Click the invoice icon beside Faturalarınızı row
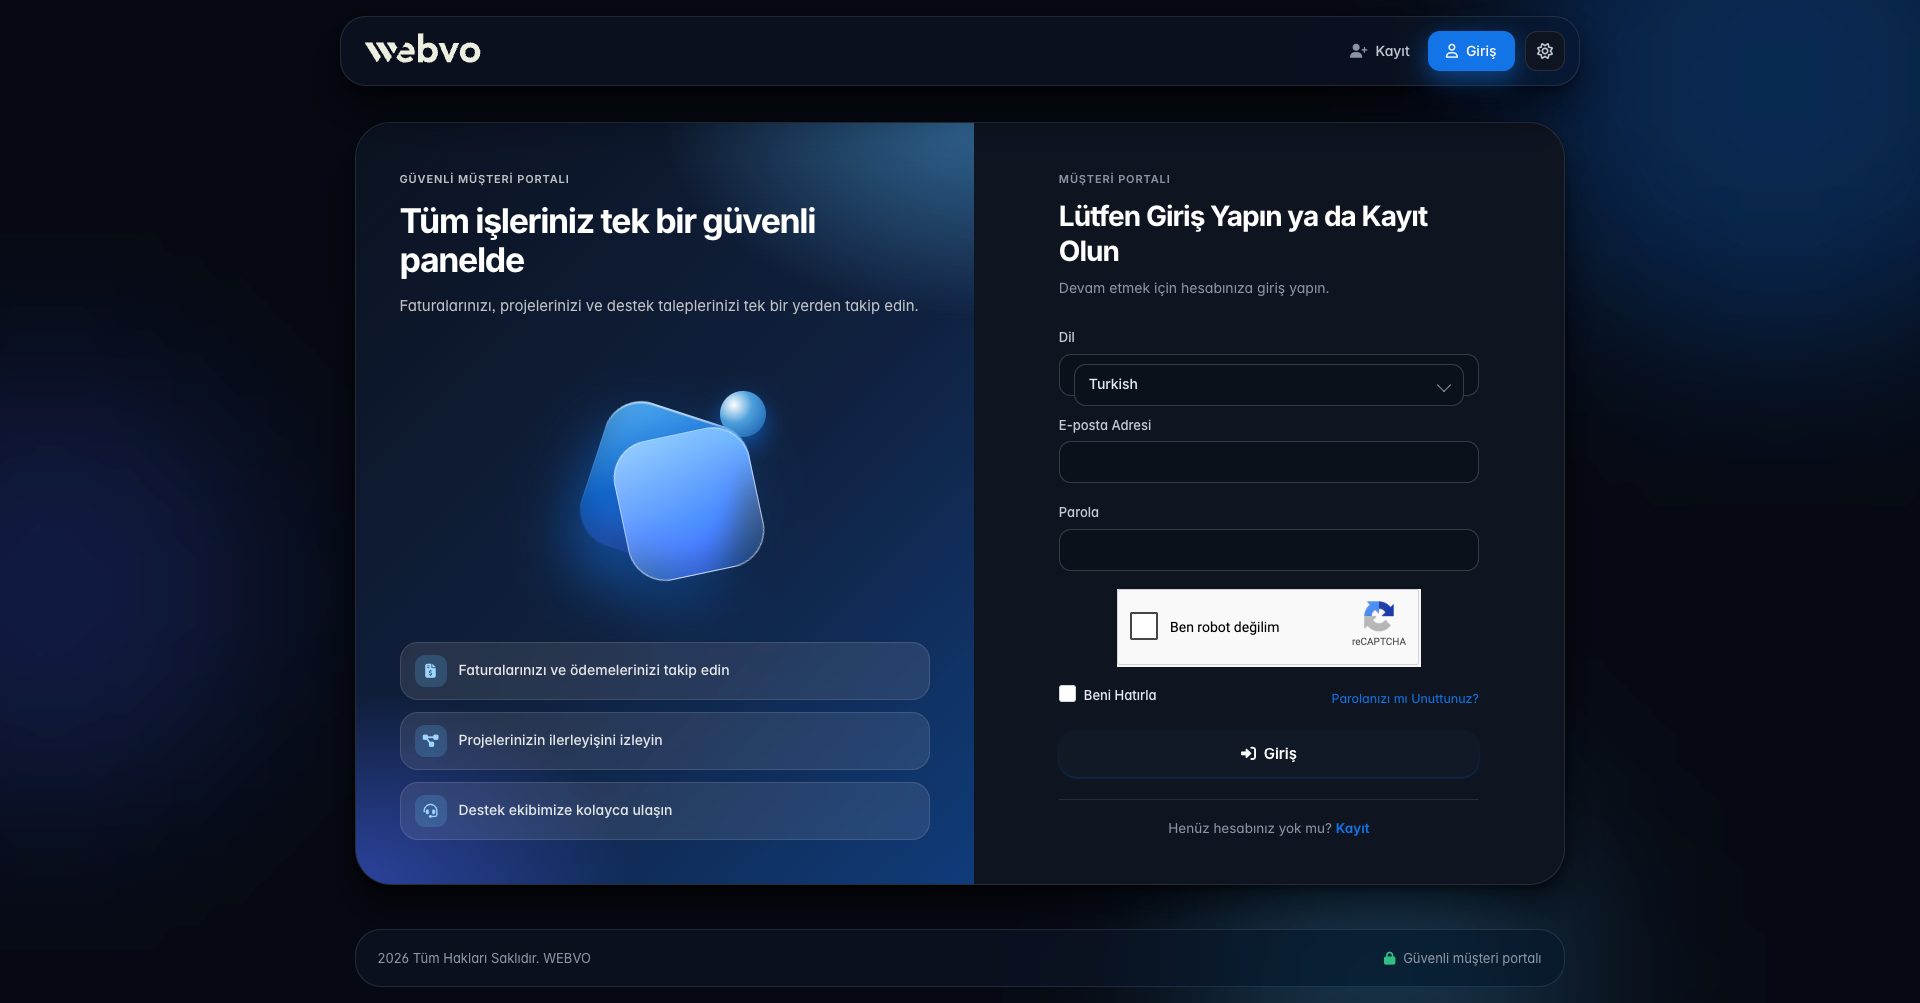This screenshot has height=1003, width=1920. pos(431,671)
